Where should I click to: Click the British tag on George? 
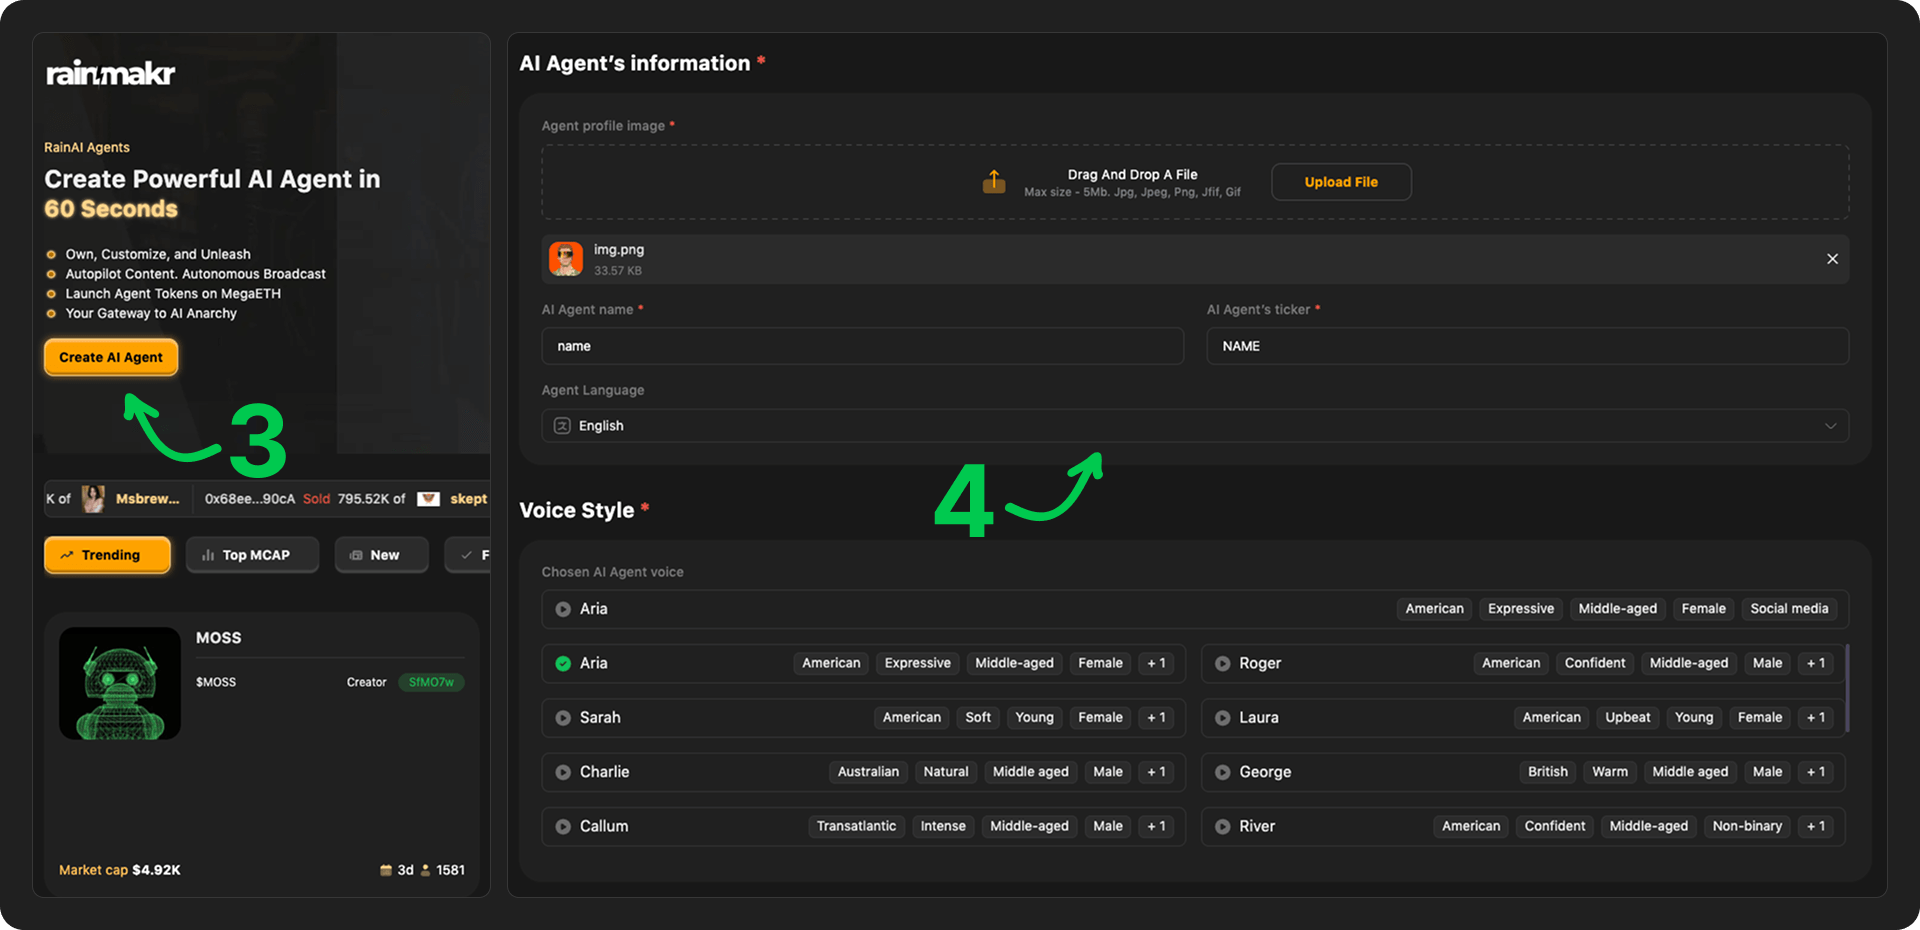tap(1547, 772)
